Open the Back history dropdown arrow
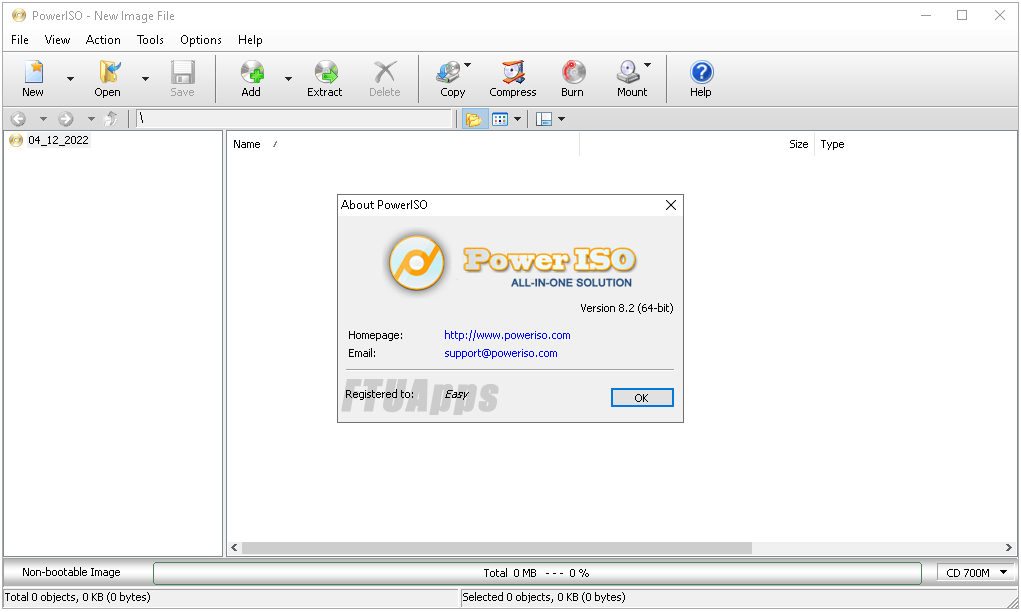1021x612 pixels. tap(43, 118)
